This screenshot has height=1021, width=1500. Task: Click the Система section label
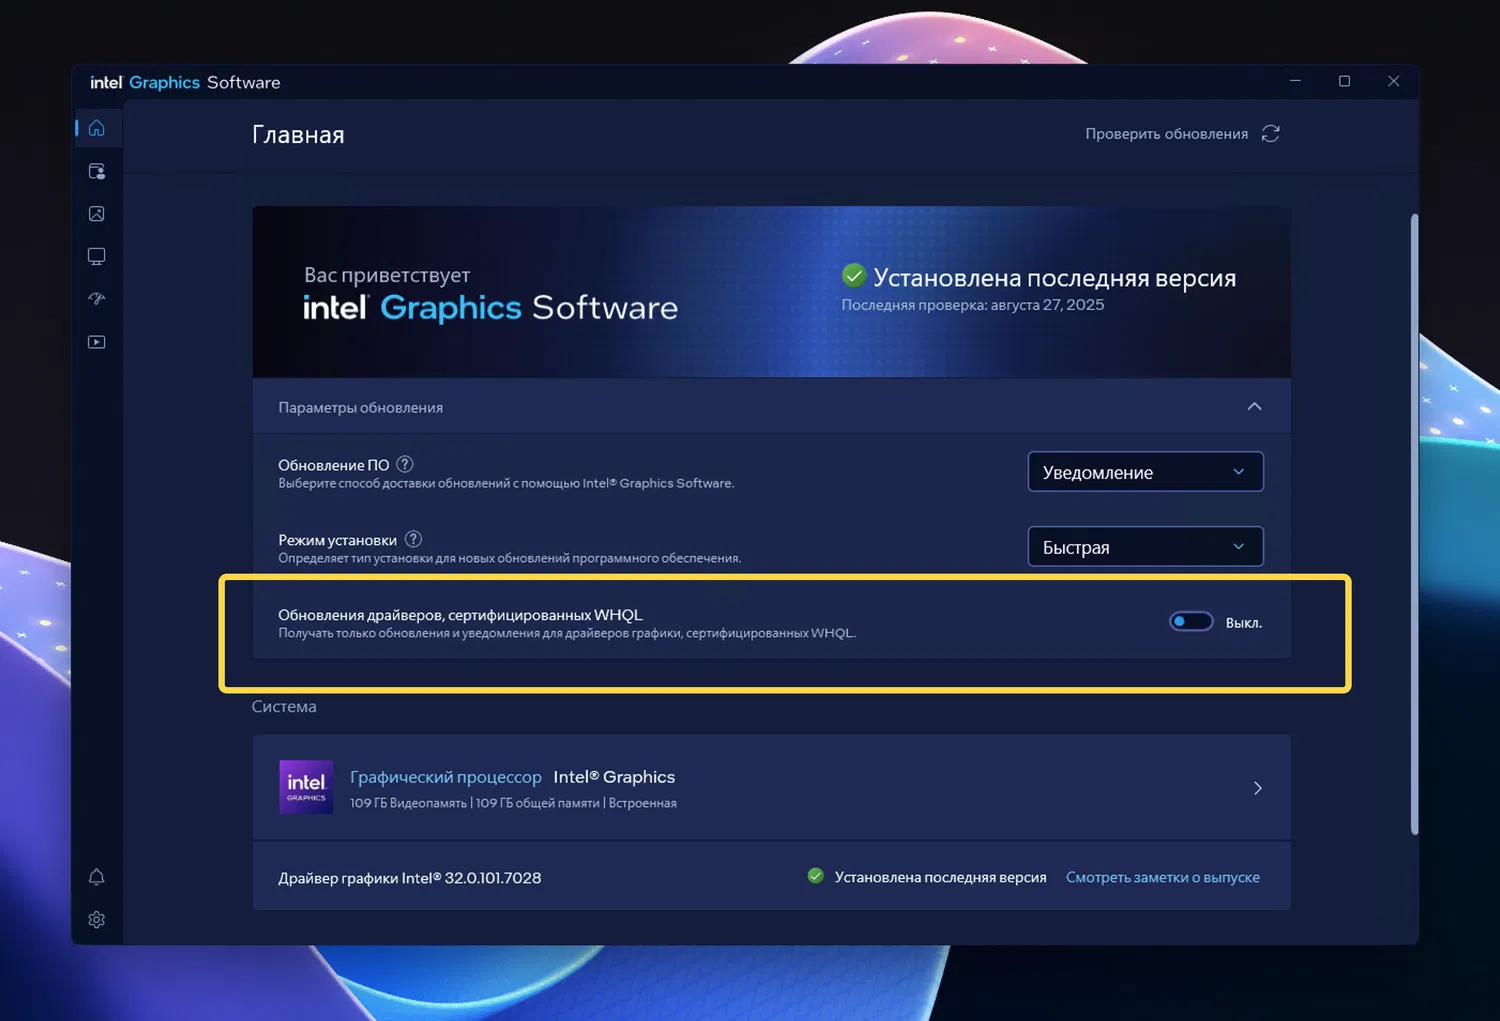[284, 707]
